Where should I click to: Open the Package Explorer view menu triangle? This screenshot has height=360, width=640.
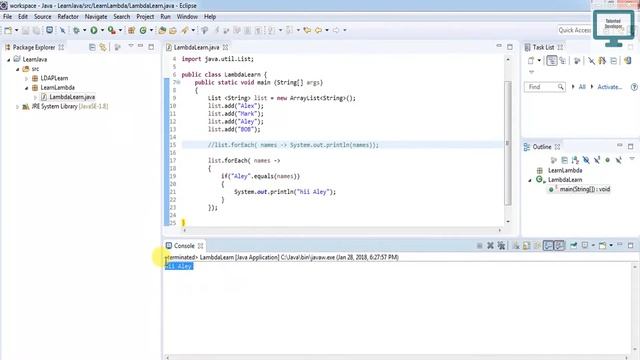pyautogui.click(x=131, y=46)
